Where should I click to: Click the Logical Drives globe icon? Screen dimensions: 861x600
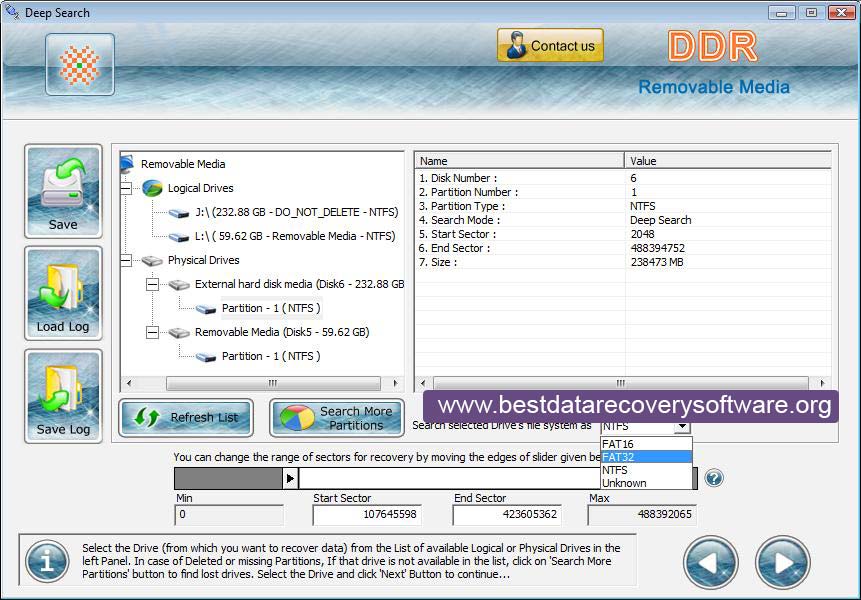click(152, 188)
